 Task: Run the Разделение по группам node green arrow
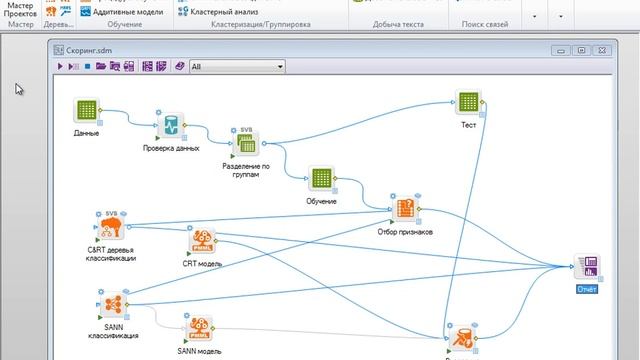tap(233, 156)
